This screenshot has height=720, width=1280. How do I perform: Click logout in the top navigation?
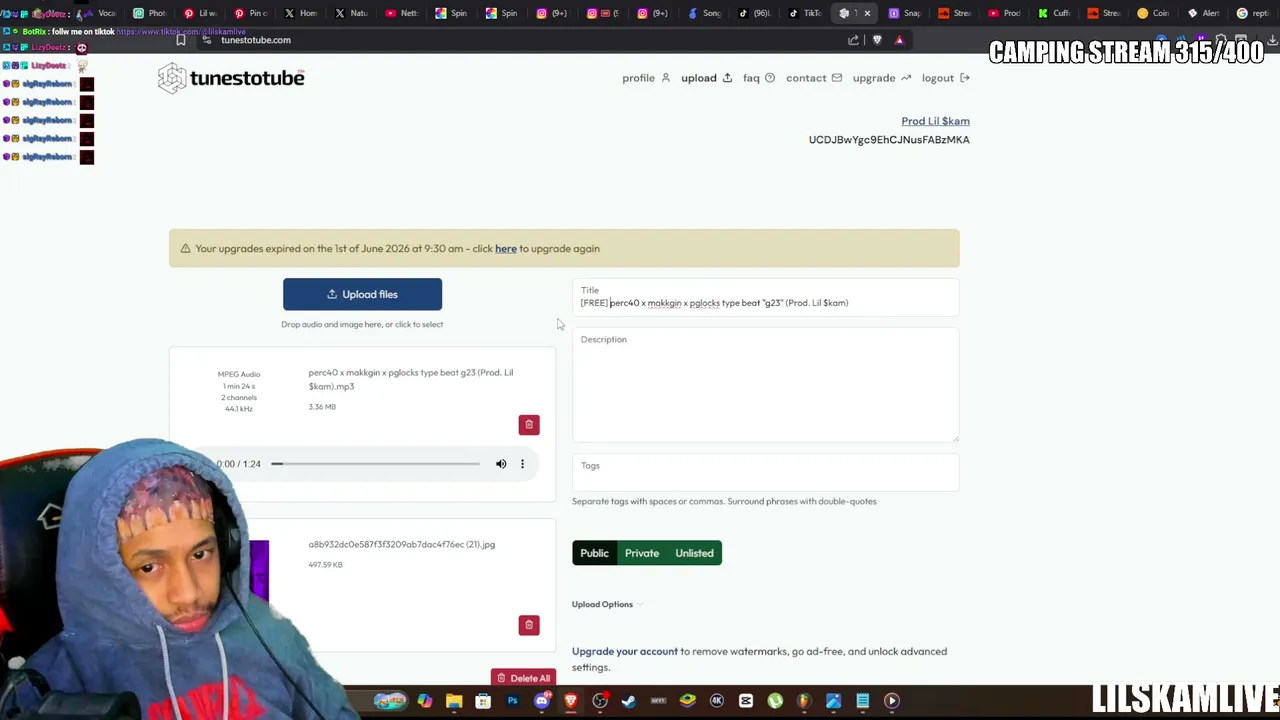pos(946,78)
